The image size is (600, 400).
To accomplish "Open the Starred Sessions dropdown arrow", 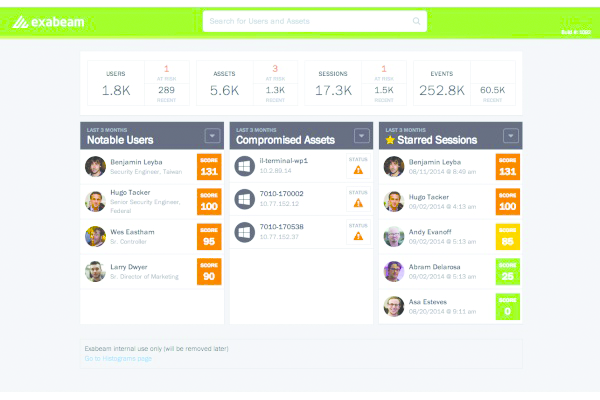I will [x=510, y=136].
